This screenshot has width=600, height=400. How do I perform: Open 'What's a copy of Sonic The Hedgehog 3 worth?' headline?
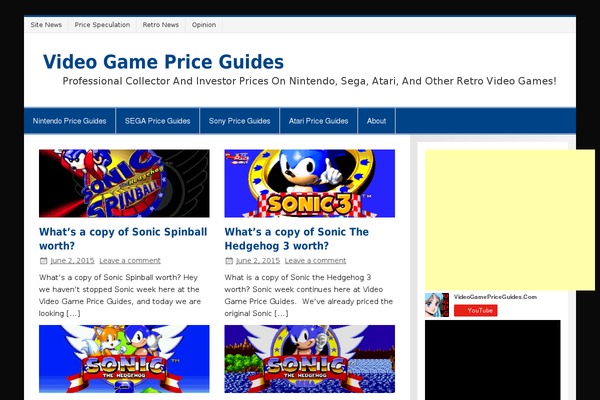coord(297,239)
